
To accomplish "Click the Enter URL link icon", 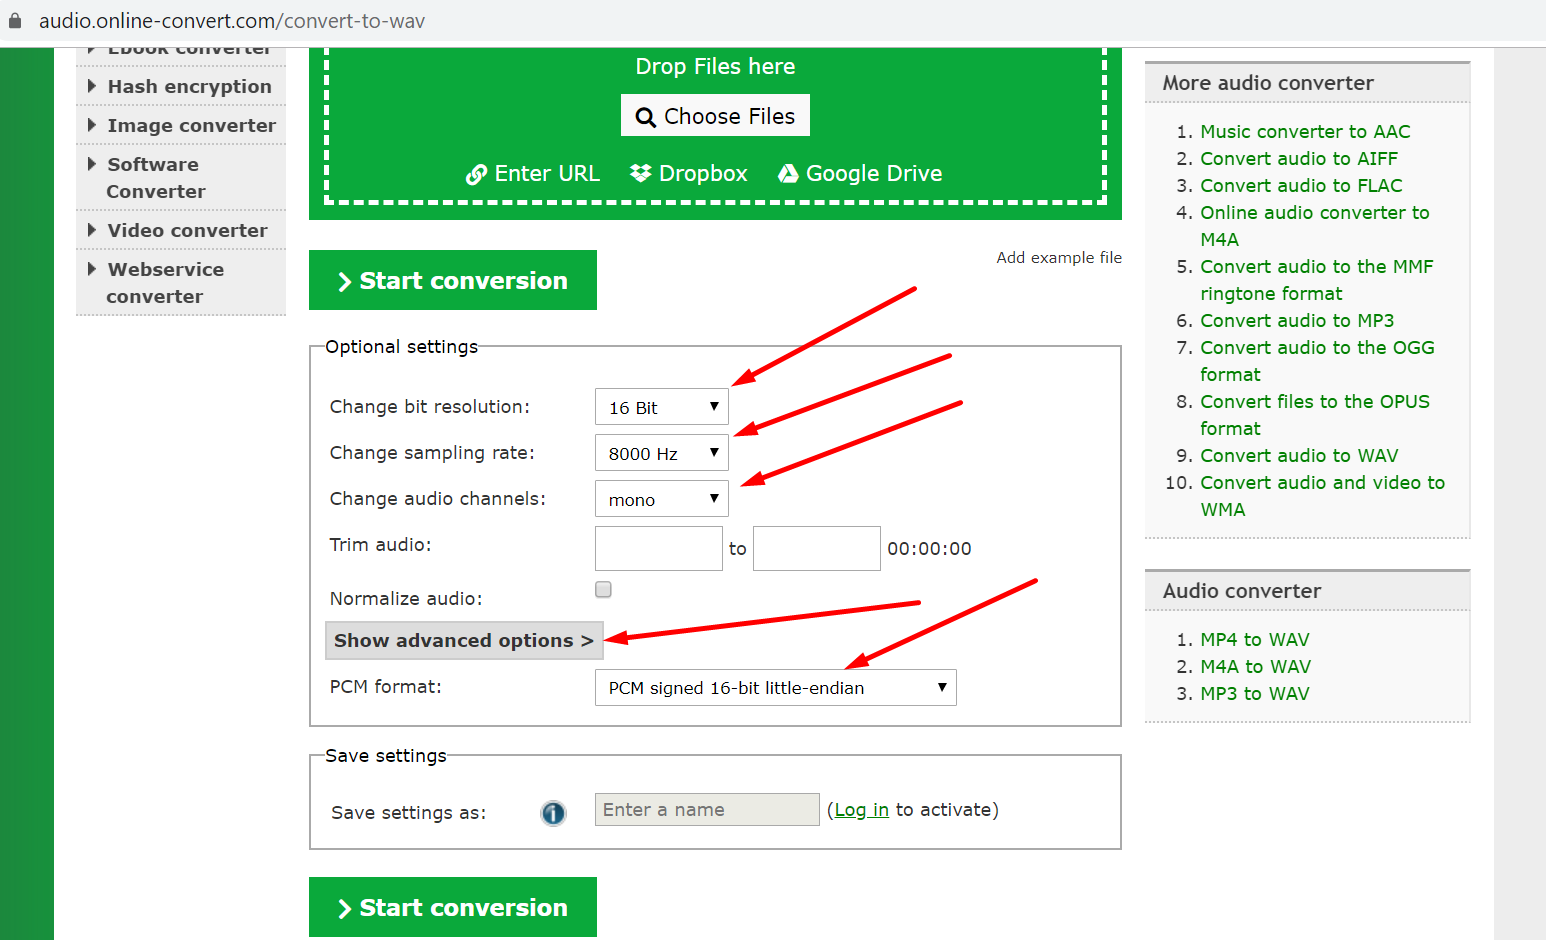I will (476, 174).
